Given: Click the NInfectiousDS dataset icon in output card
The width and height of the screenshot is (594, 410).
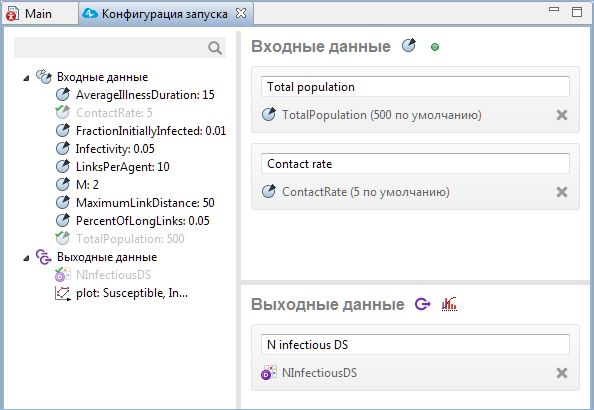Looking at the screenshot, I should (269, 373).
